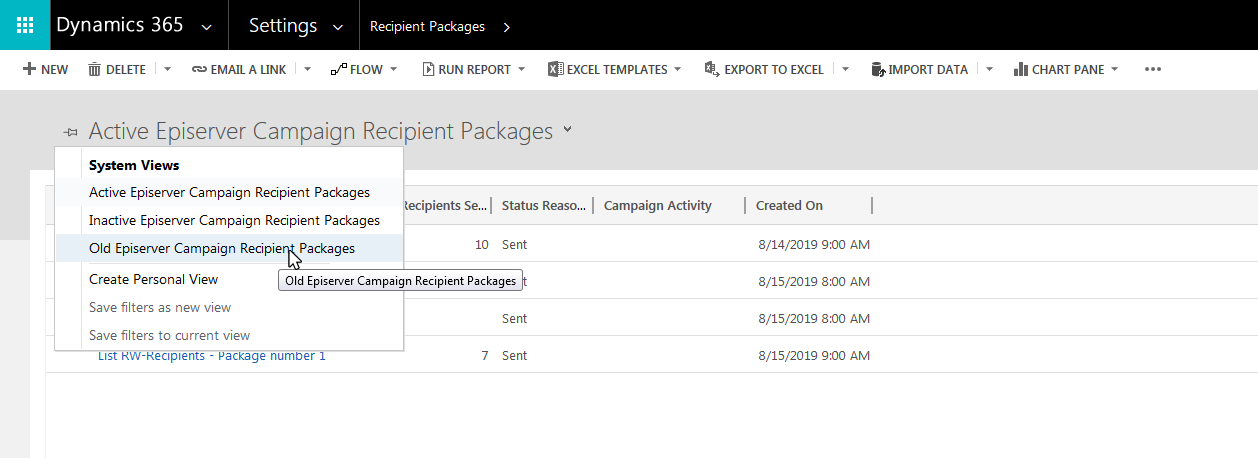The width and height of the screenshot is (1258, 458).
Task: Select Old Episerver Campaign Recipient Packages view
Action: pos(221,248)
